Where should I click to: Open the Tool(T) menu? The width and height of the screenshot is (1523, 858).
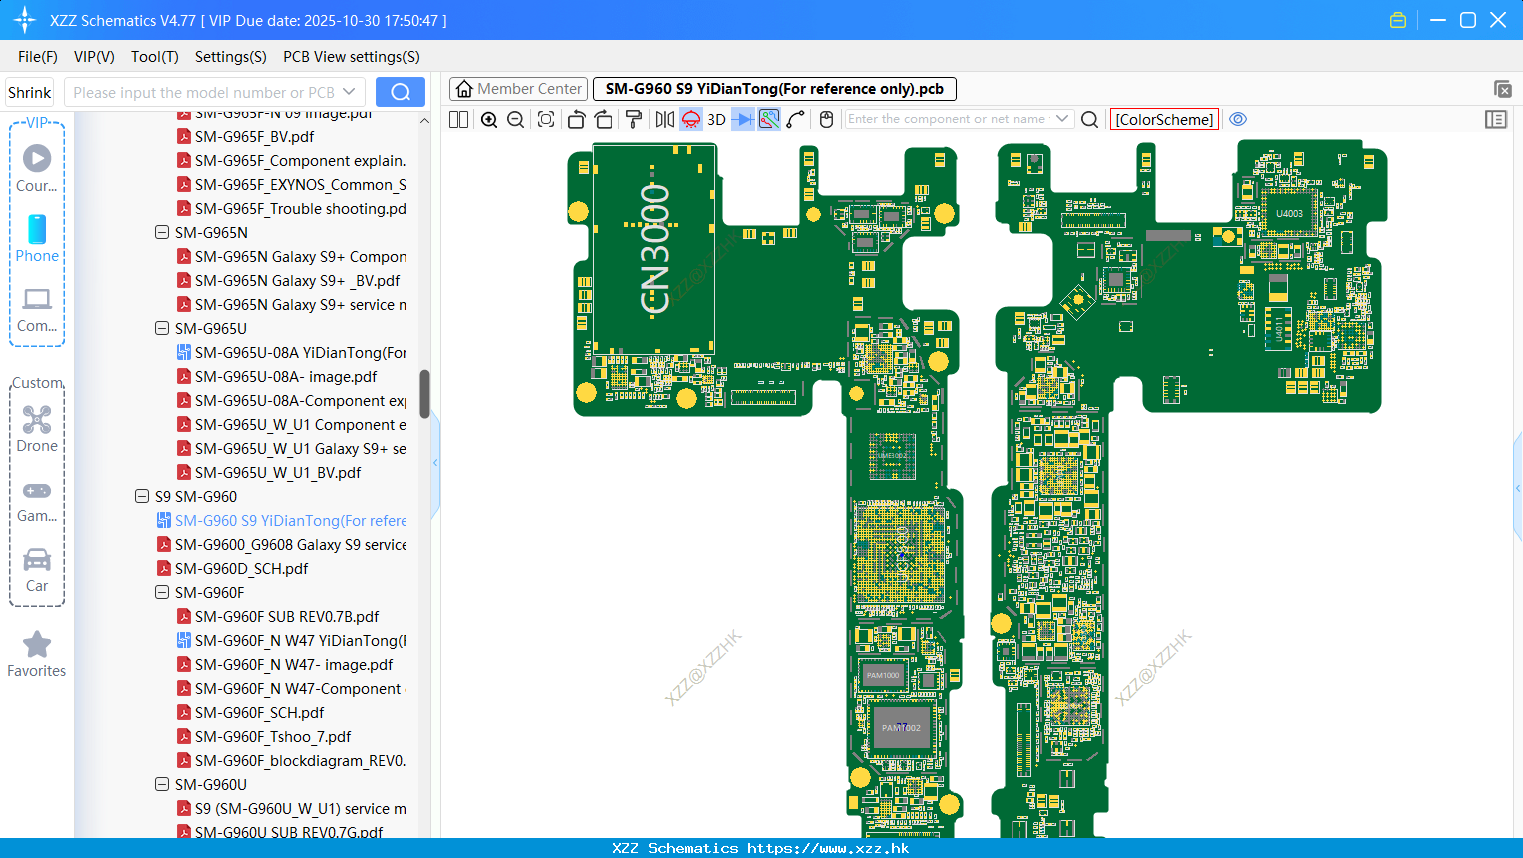pyautogui.click(x=155, y=57)
